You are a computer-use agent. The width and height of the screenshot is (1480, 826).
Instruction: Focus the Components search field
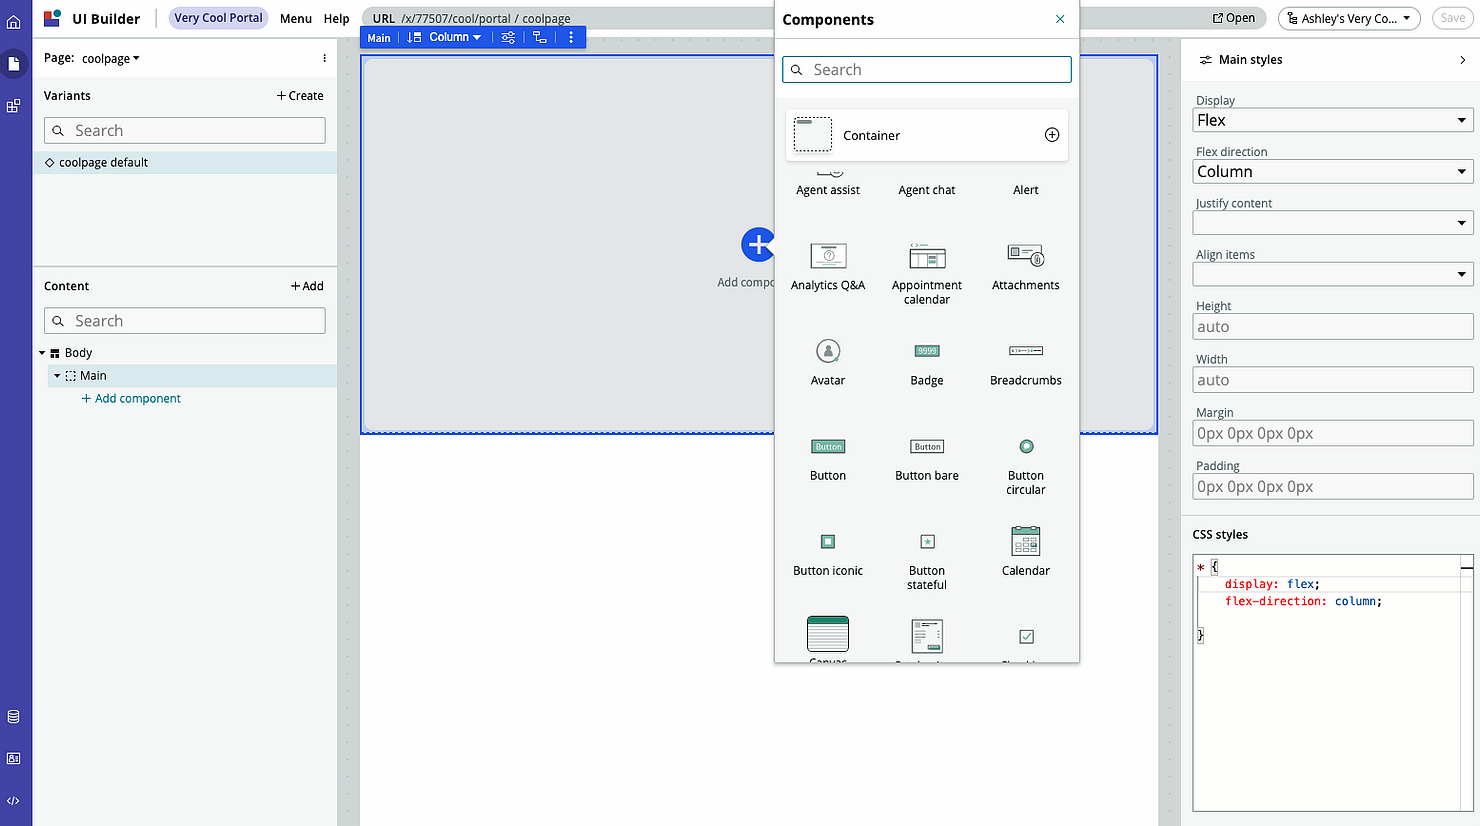pos(927,69)
